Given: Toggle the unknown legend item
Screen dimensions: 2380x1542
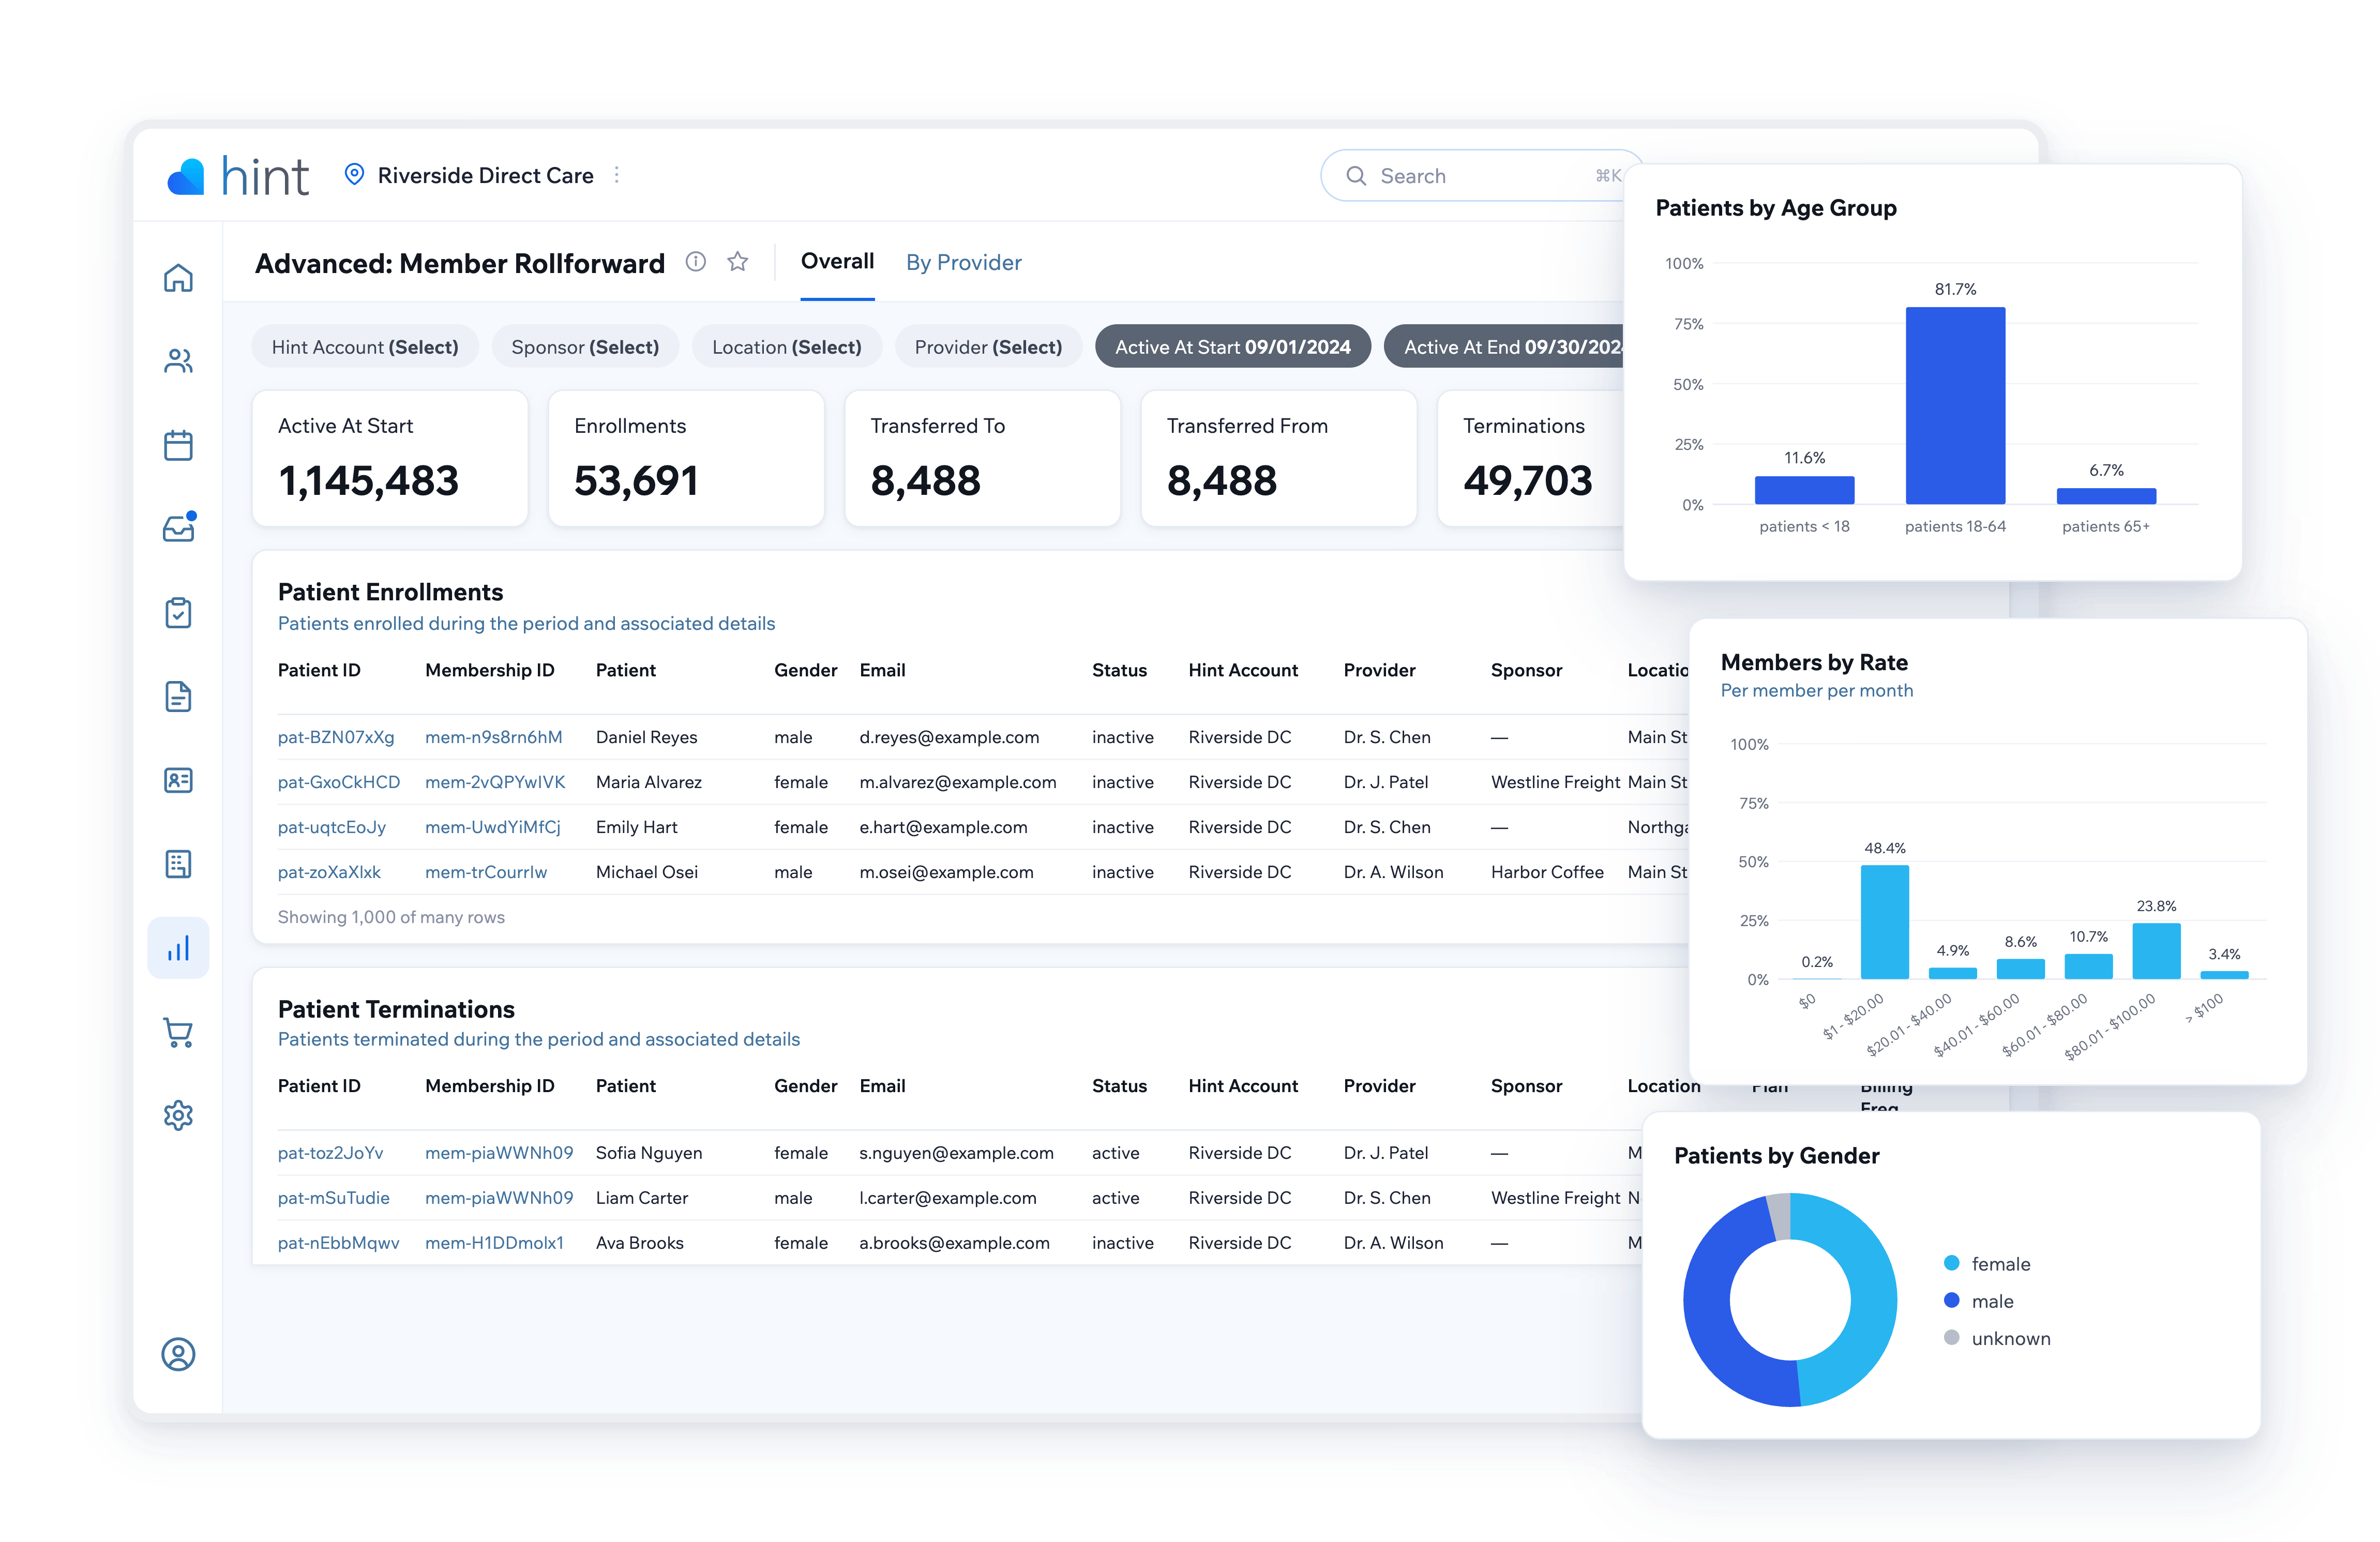Looking at the screenshot, I should coord(1997,1338).
